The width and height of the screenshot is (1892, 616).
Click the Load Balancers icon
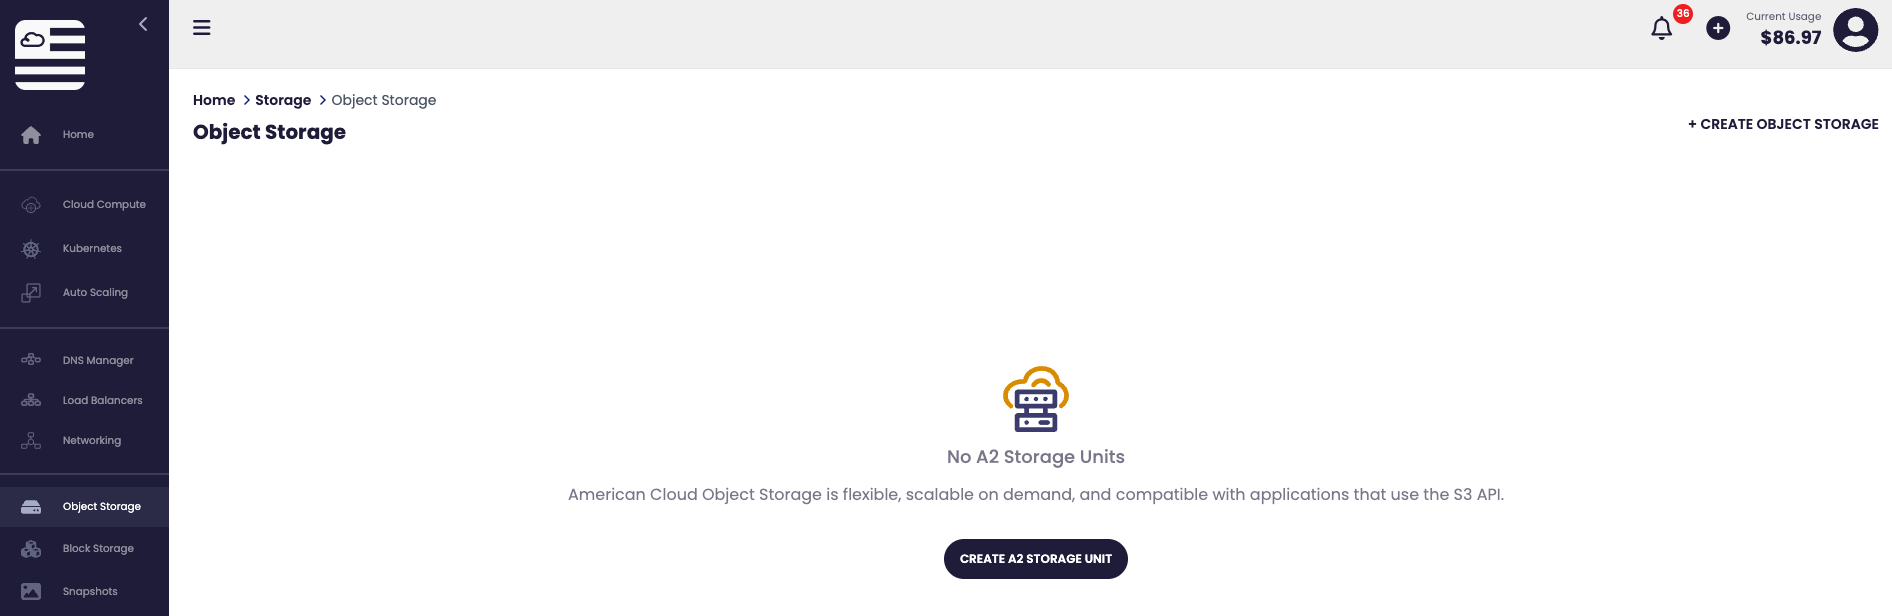coord(31,400)
